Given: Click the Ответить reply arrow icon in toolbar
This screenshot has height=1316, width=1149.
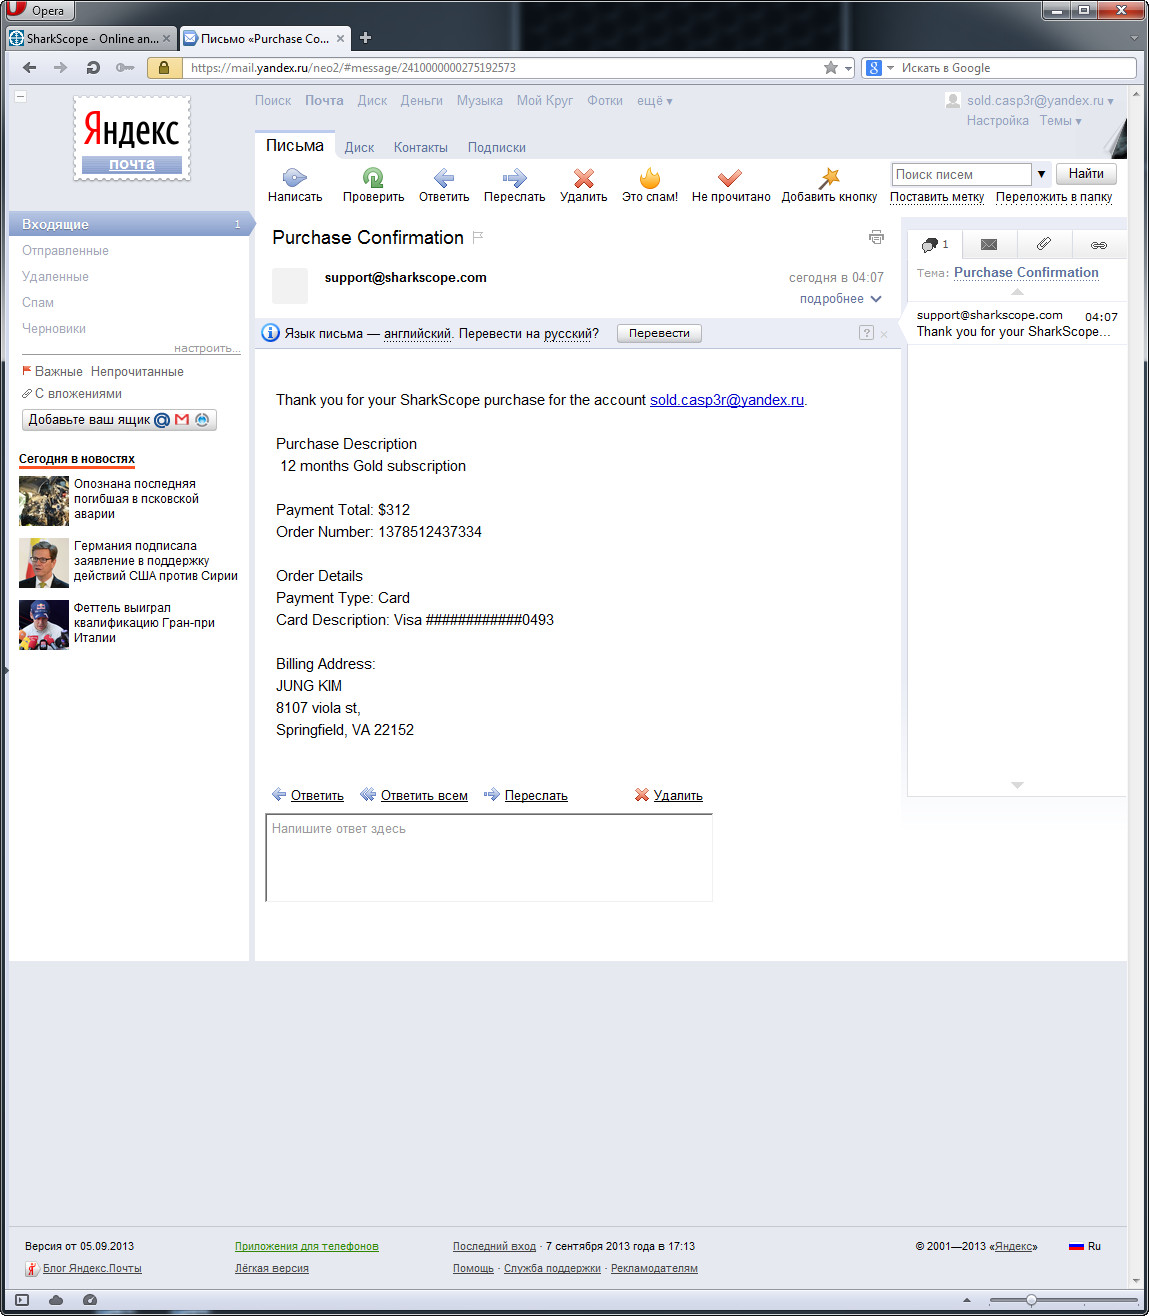Looking at the screenshot, I should [444, 178].
